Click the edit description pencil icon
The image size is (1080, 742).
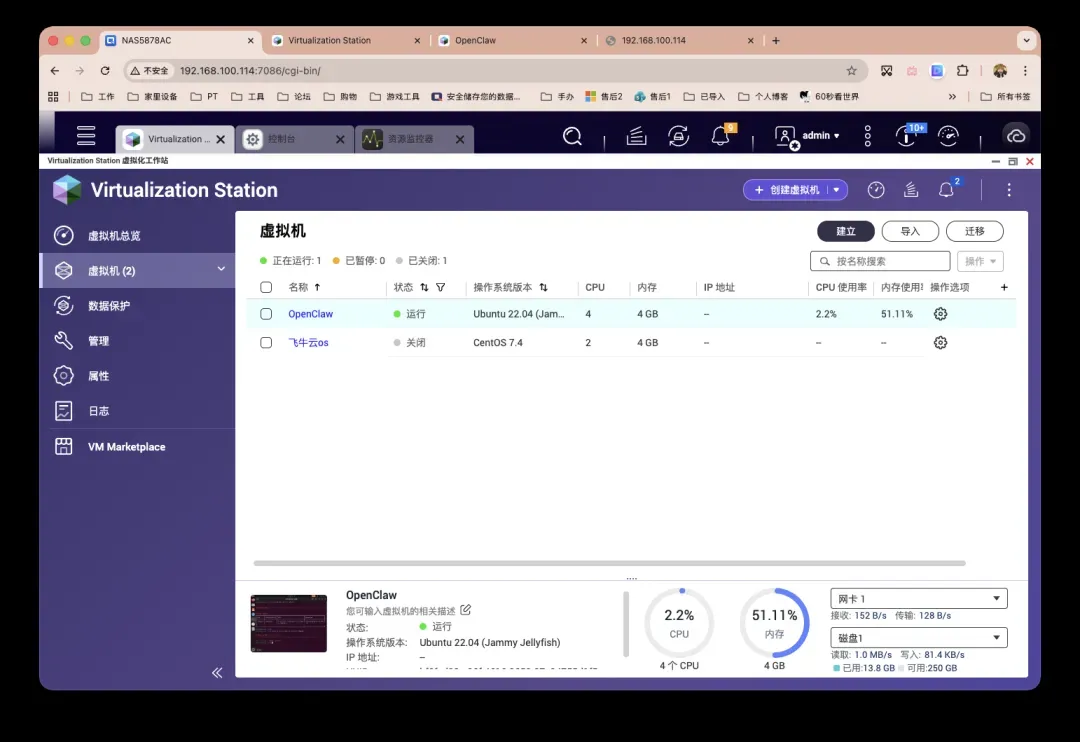(465, 610)
